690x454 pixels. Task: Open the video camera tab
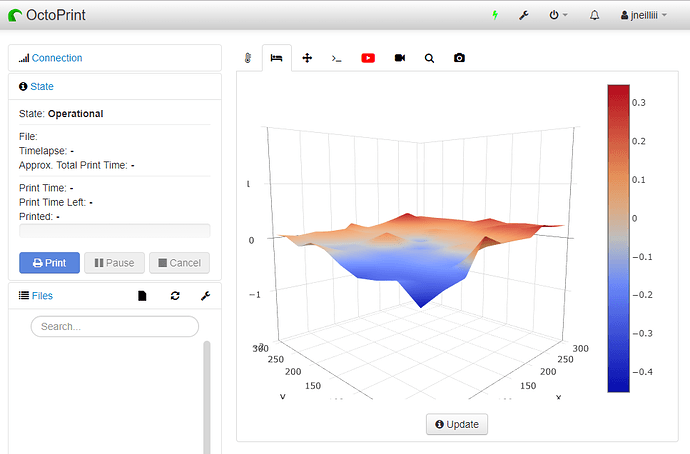399,58
